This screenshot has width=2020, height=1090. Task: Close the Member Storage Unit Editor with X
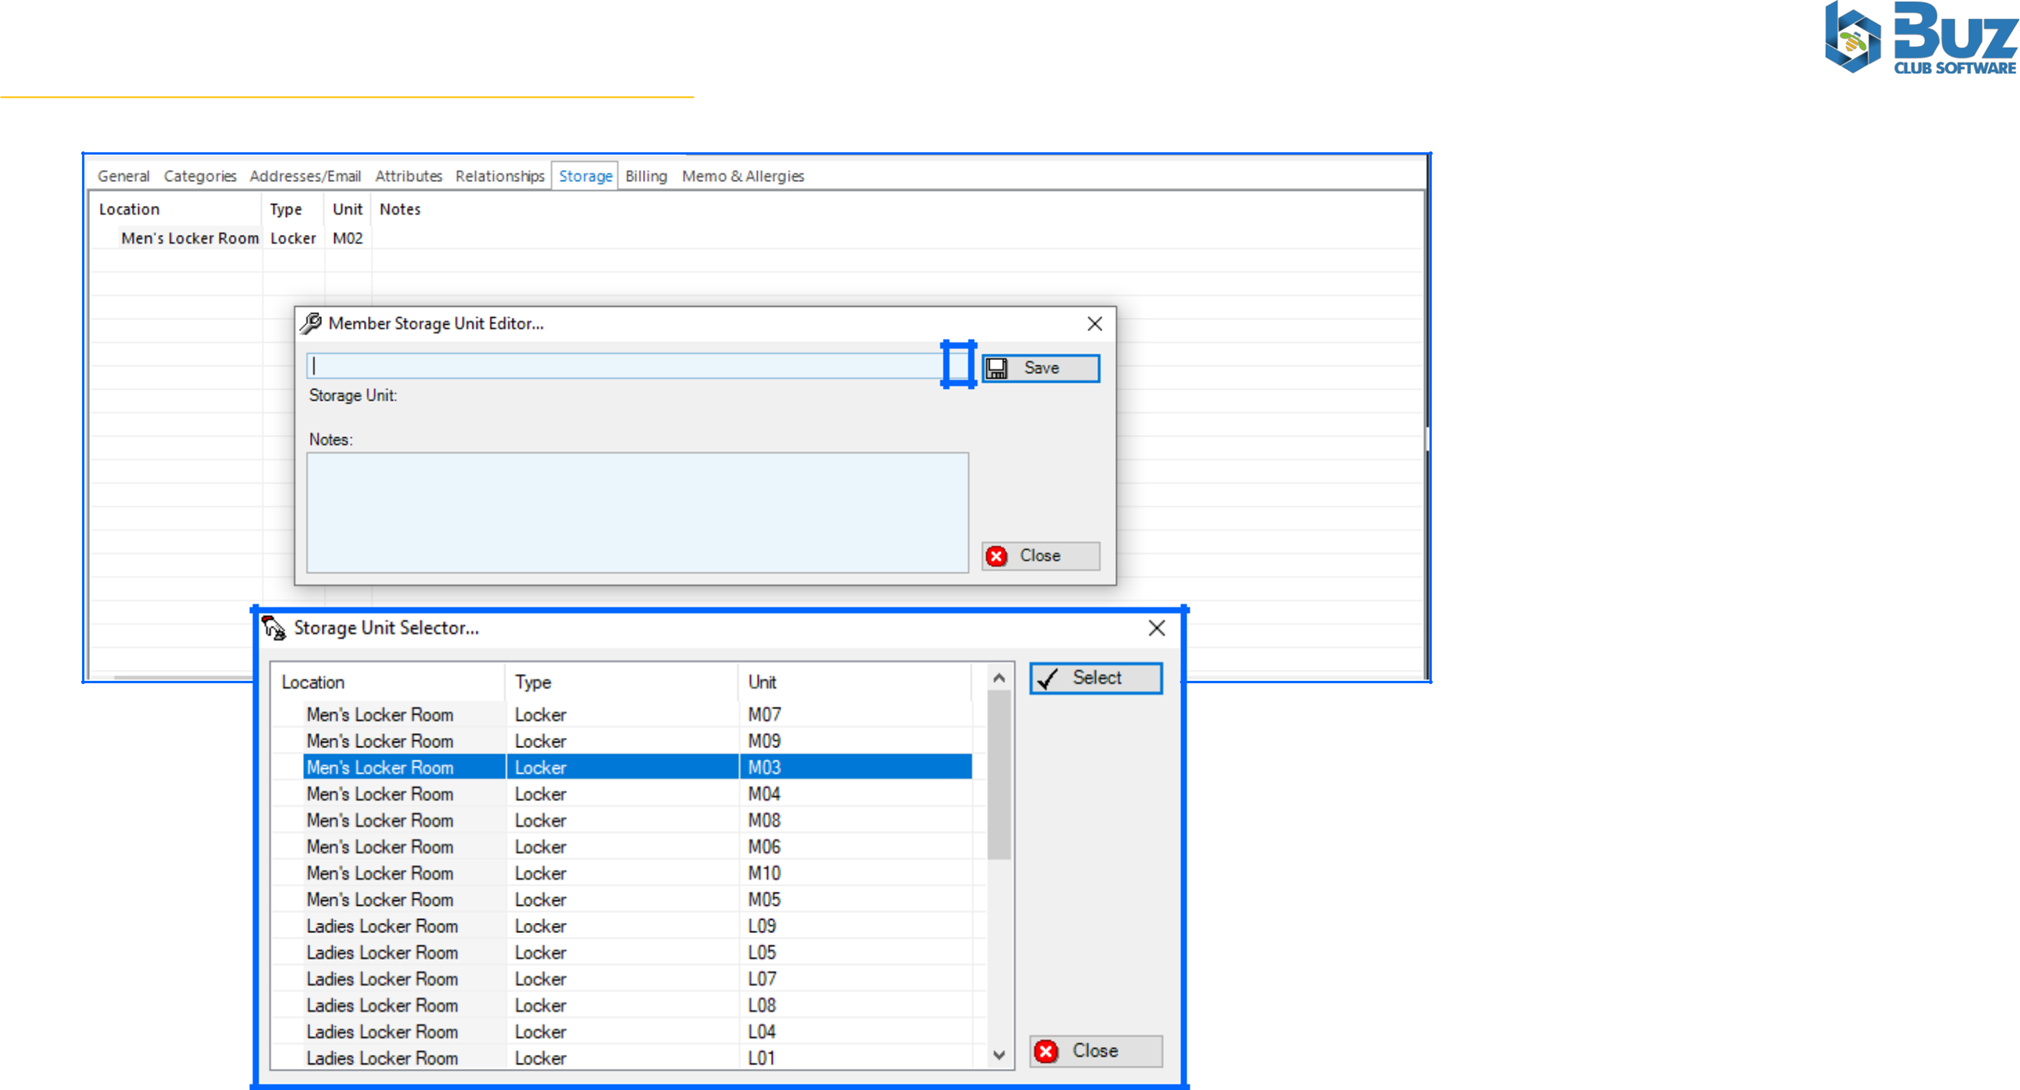pos(1094,324)
